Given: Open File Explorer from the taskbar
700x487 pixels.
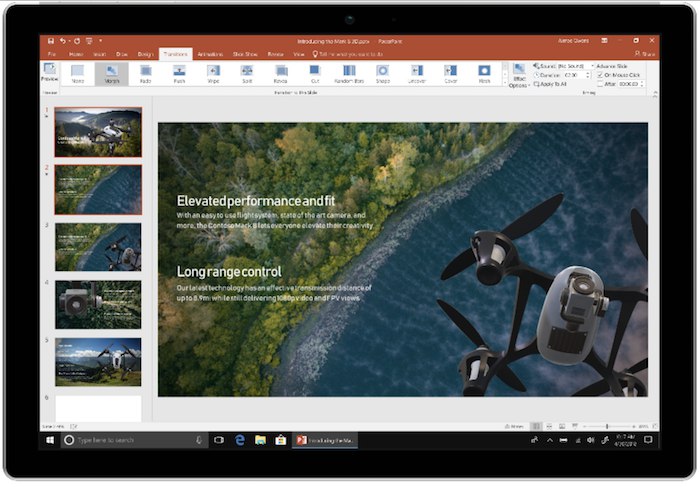Looking at the screenshot, I should tap(260, 440).
